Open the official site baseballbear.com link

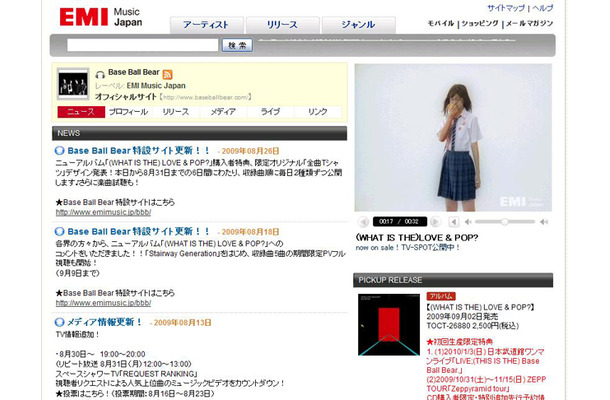coord(205,97)
